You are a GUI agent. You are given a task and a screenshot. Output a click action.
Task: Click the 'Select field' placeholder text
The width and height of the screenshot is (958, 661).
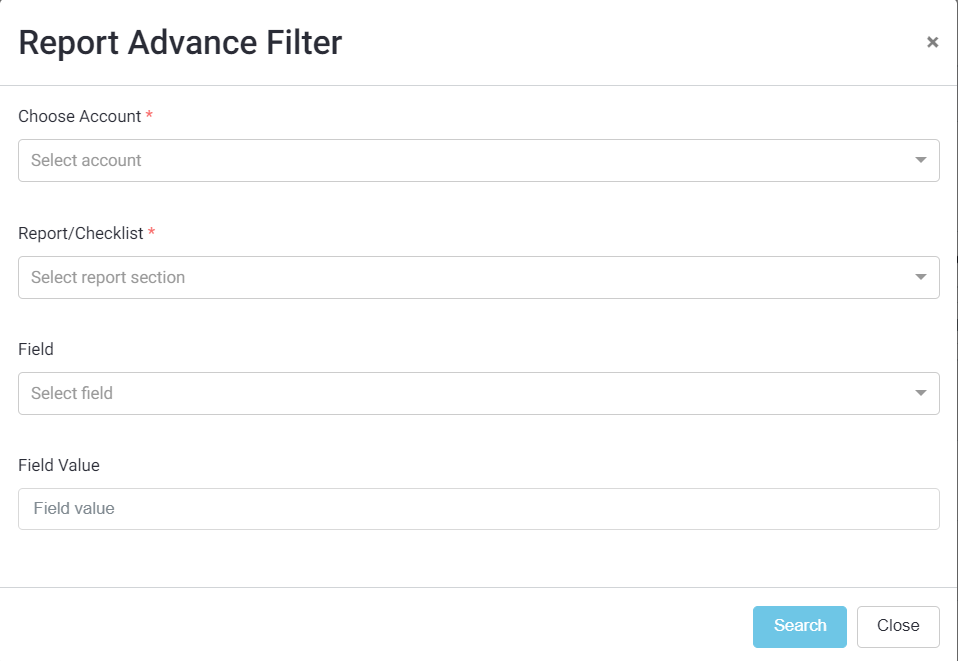pos(72,393)
